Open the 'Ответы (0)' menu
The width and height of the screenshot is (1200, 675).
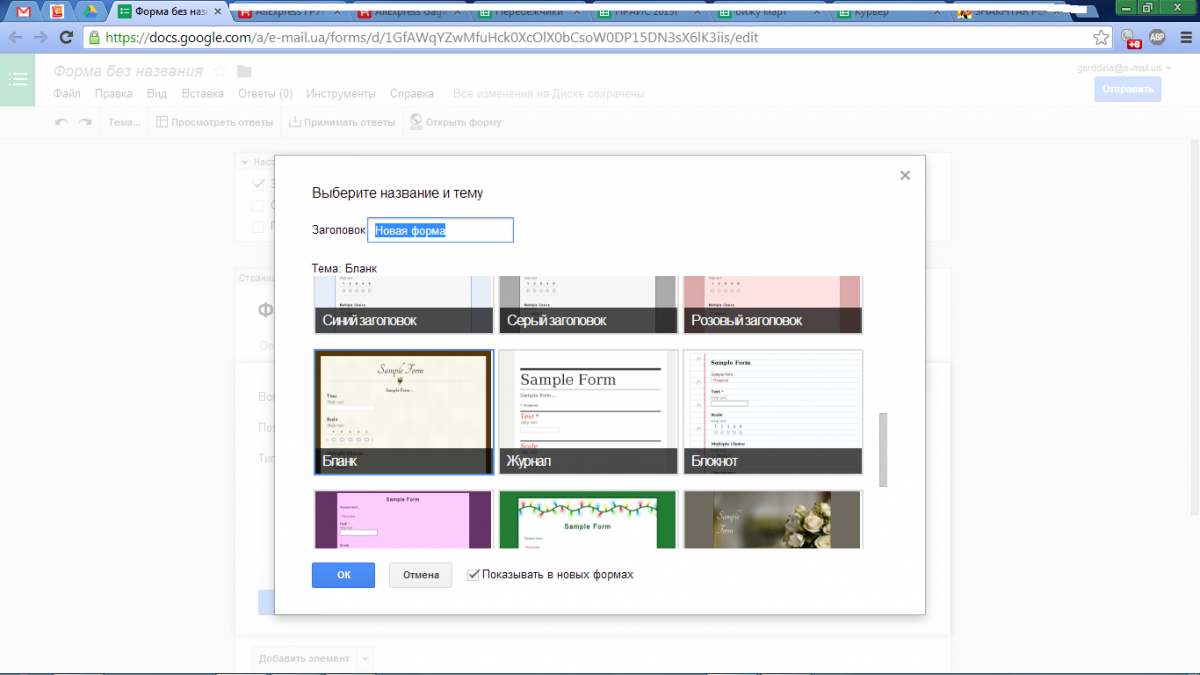click(x=265, y=94)
